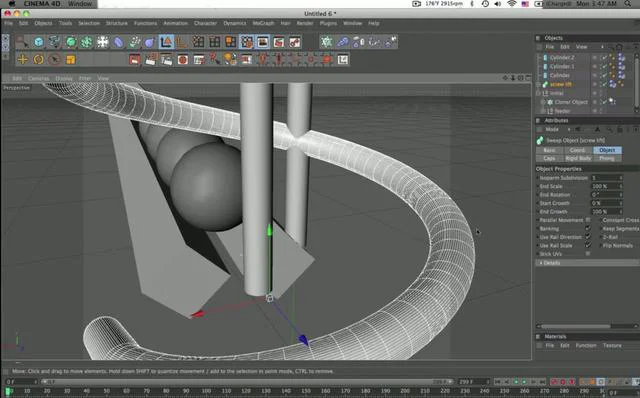Image resolution: width=640 pixels, height=398 pixels.
Task: Switch to the Caps tab
Action: coord(549,158)
